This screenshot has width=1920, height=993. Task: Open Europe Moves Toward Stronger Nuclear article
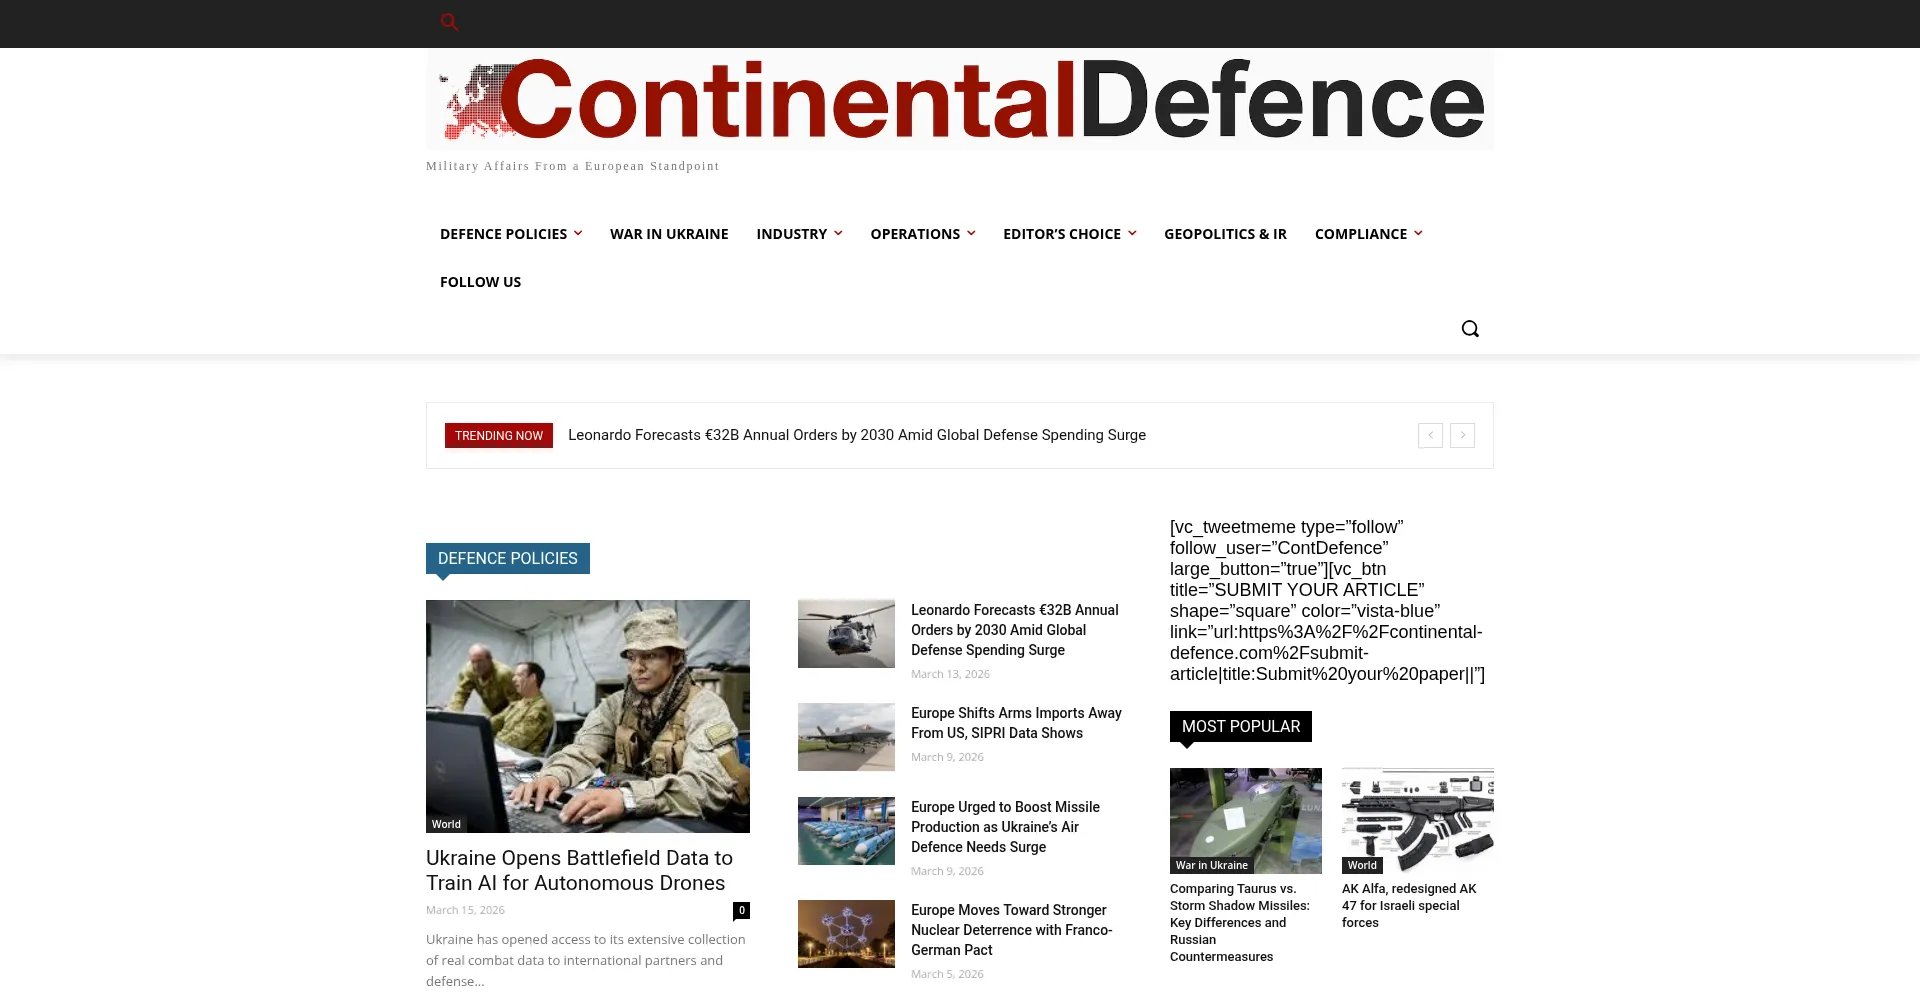point(1011,930)
